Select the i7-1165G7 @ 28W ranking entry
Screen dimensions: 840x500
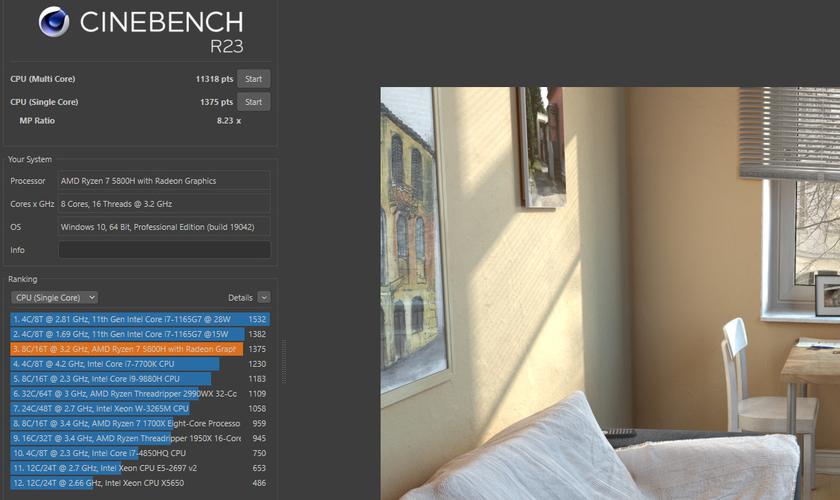[140, 319]
